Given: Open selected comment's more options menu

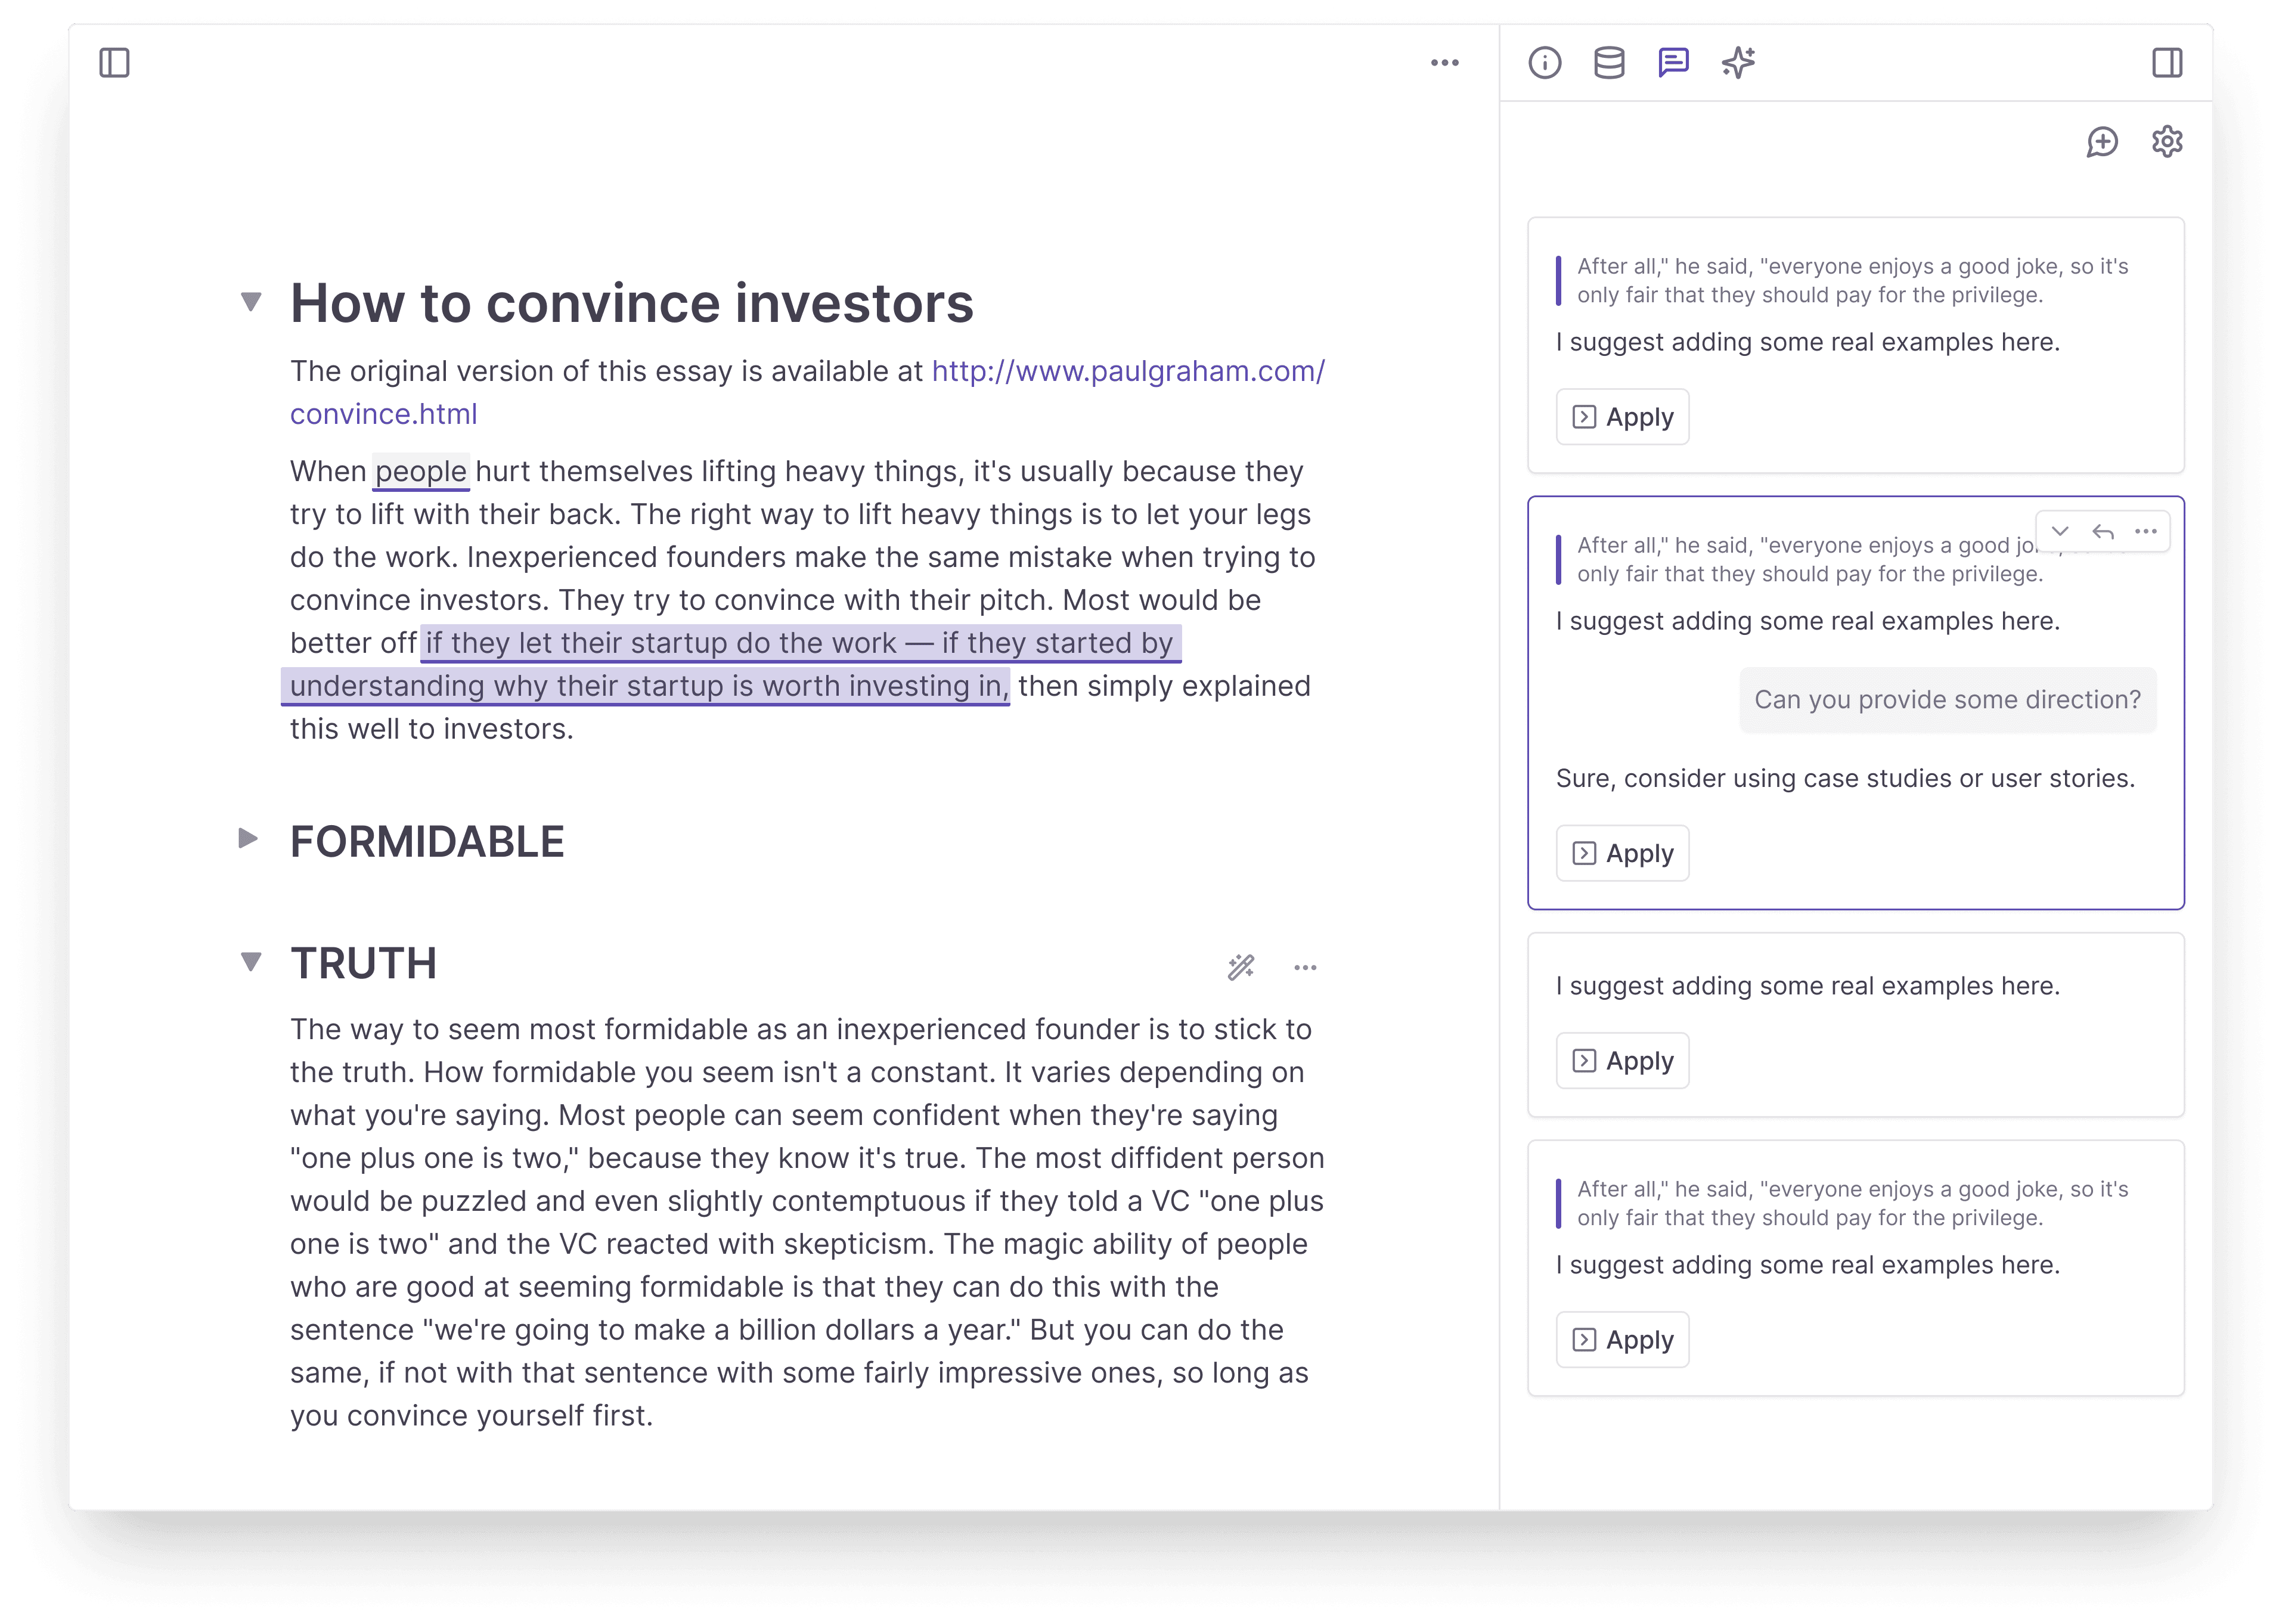Looking at the screenshot, I should 2146,531.
